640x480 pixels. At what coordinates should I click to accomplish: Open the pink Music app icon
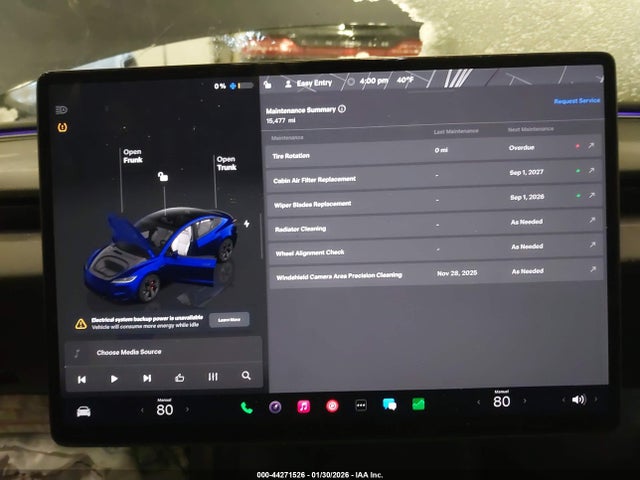[x=304, y=407]
